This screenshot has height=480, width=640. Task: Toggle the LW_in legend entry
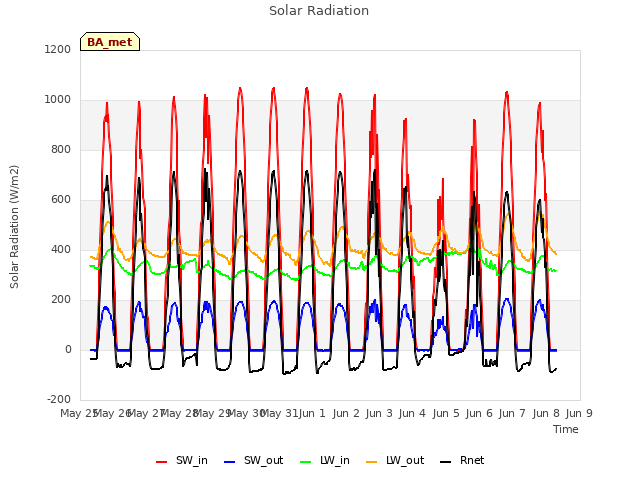click(325, 460)
